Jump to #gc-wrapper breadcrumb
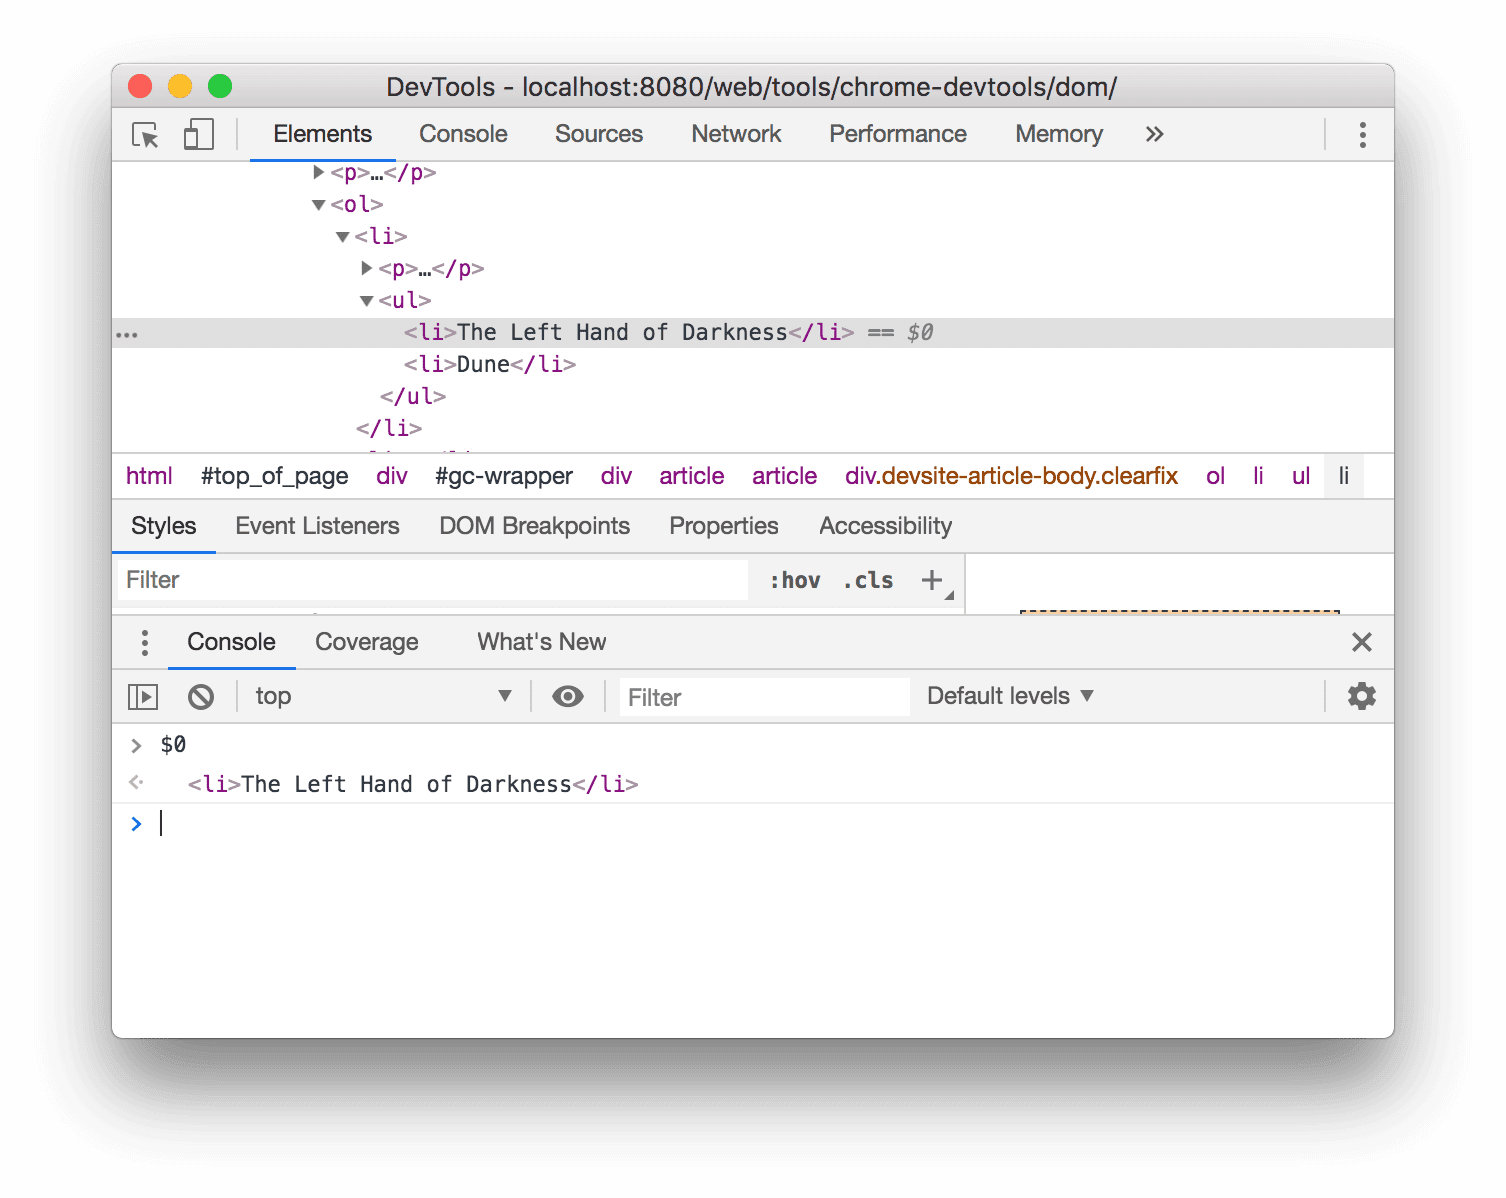The height and width of the screenshot is (1198, 1506). tap(504, 476)
